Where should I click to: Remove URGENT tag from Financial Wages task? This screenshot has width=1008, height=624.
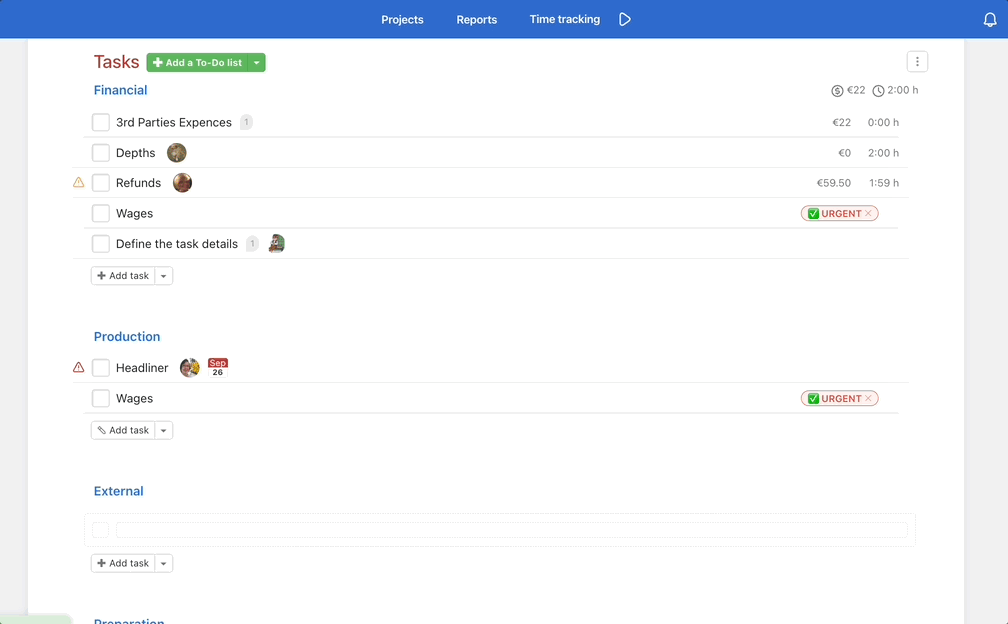tap(869, 214)
